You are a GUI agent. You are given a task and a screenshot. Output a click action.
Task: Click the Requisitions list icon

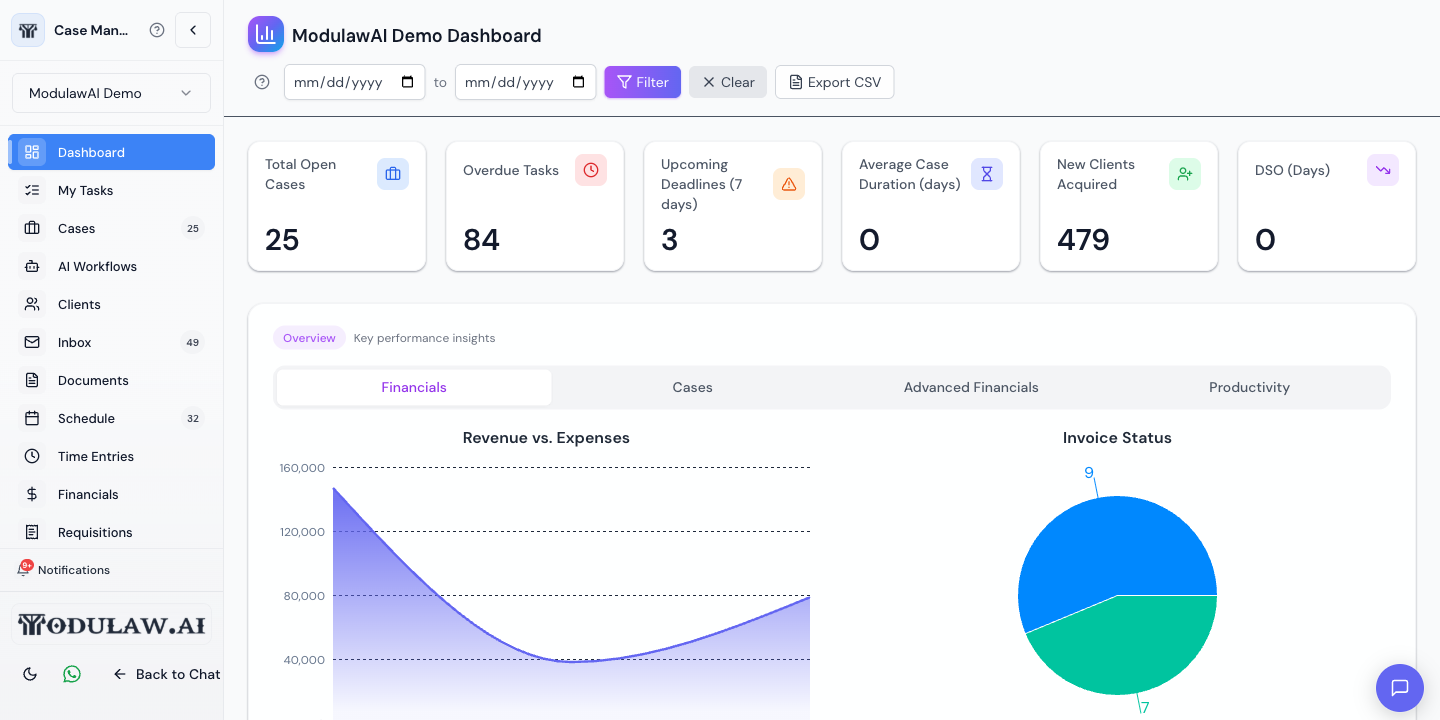tap(32, 532)
